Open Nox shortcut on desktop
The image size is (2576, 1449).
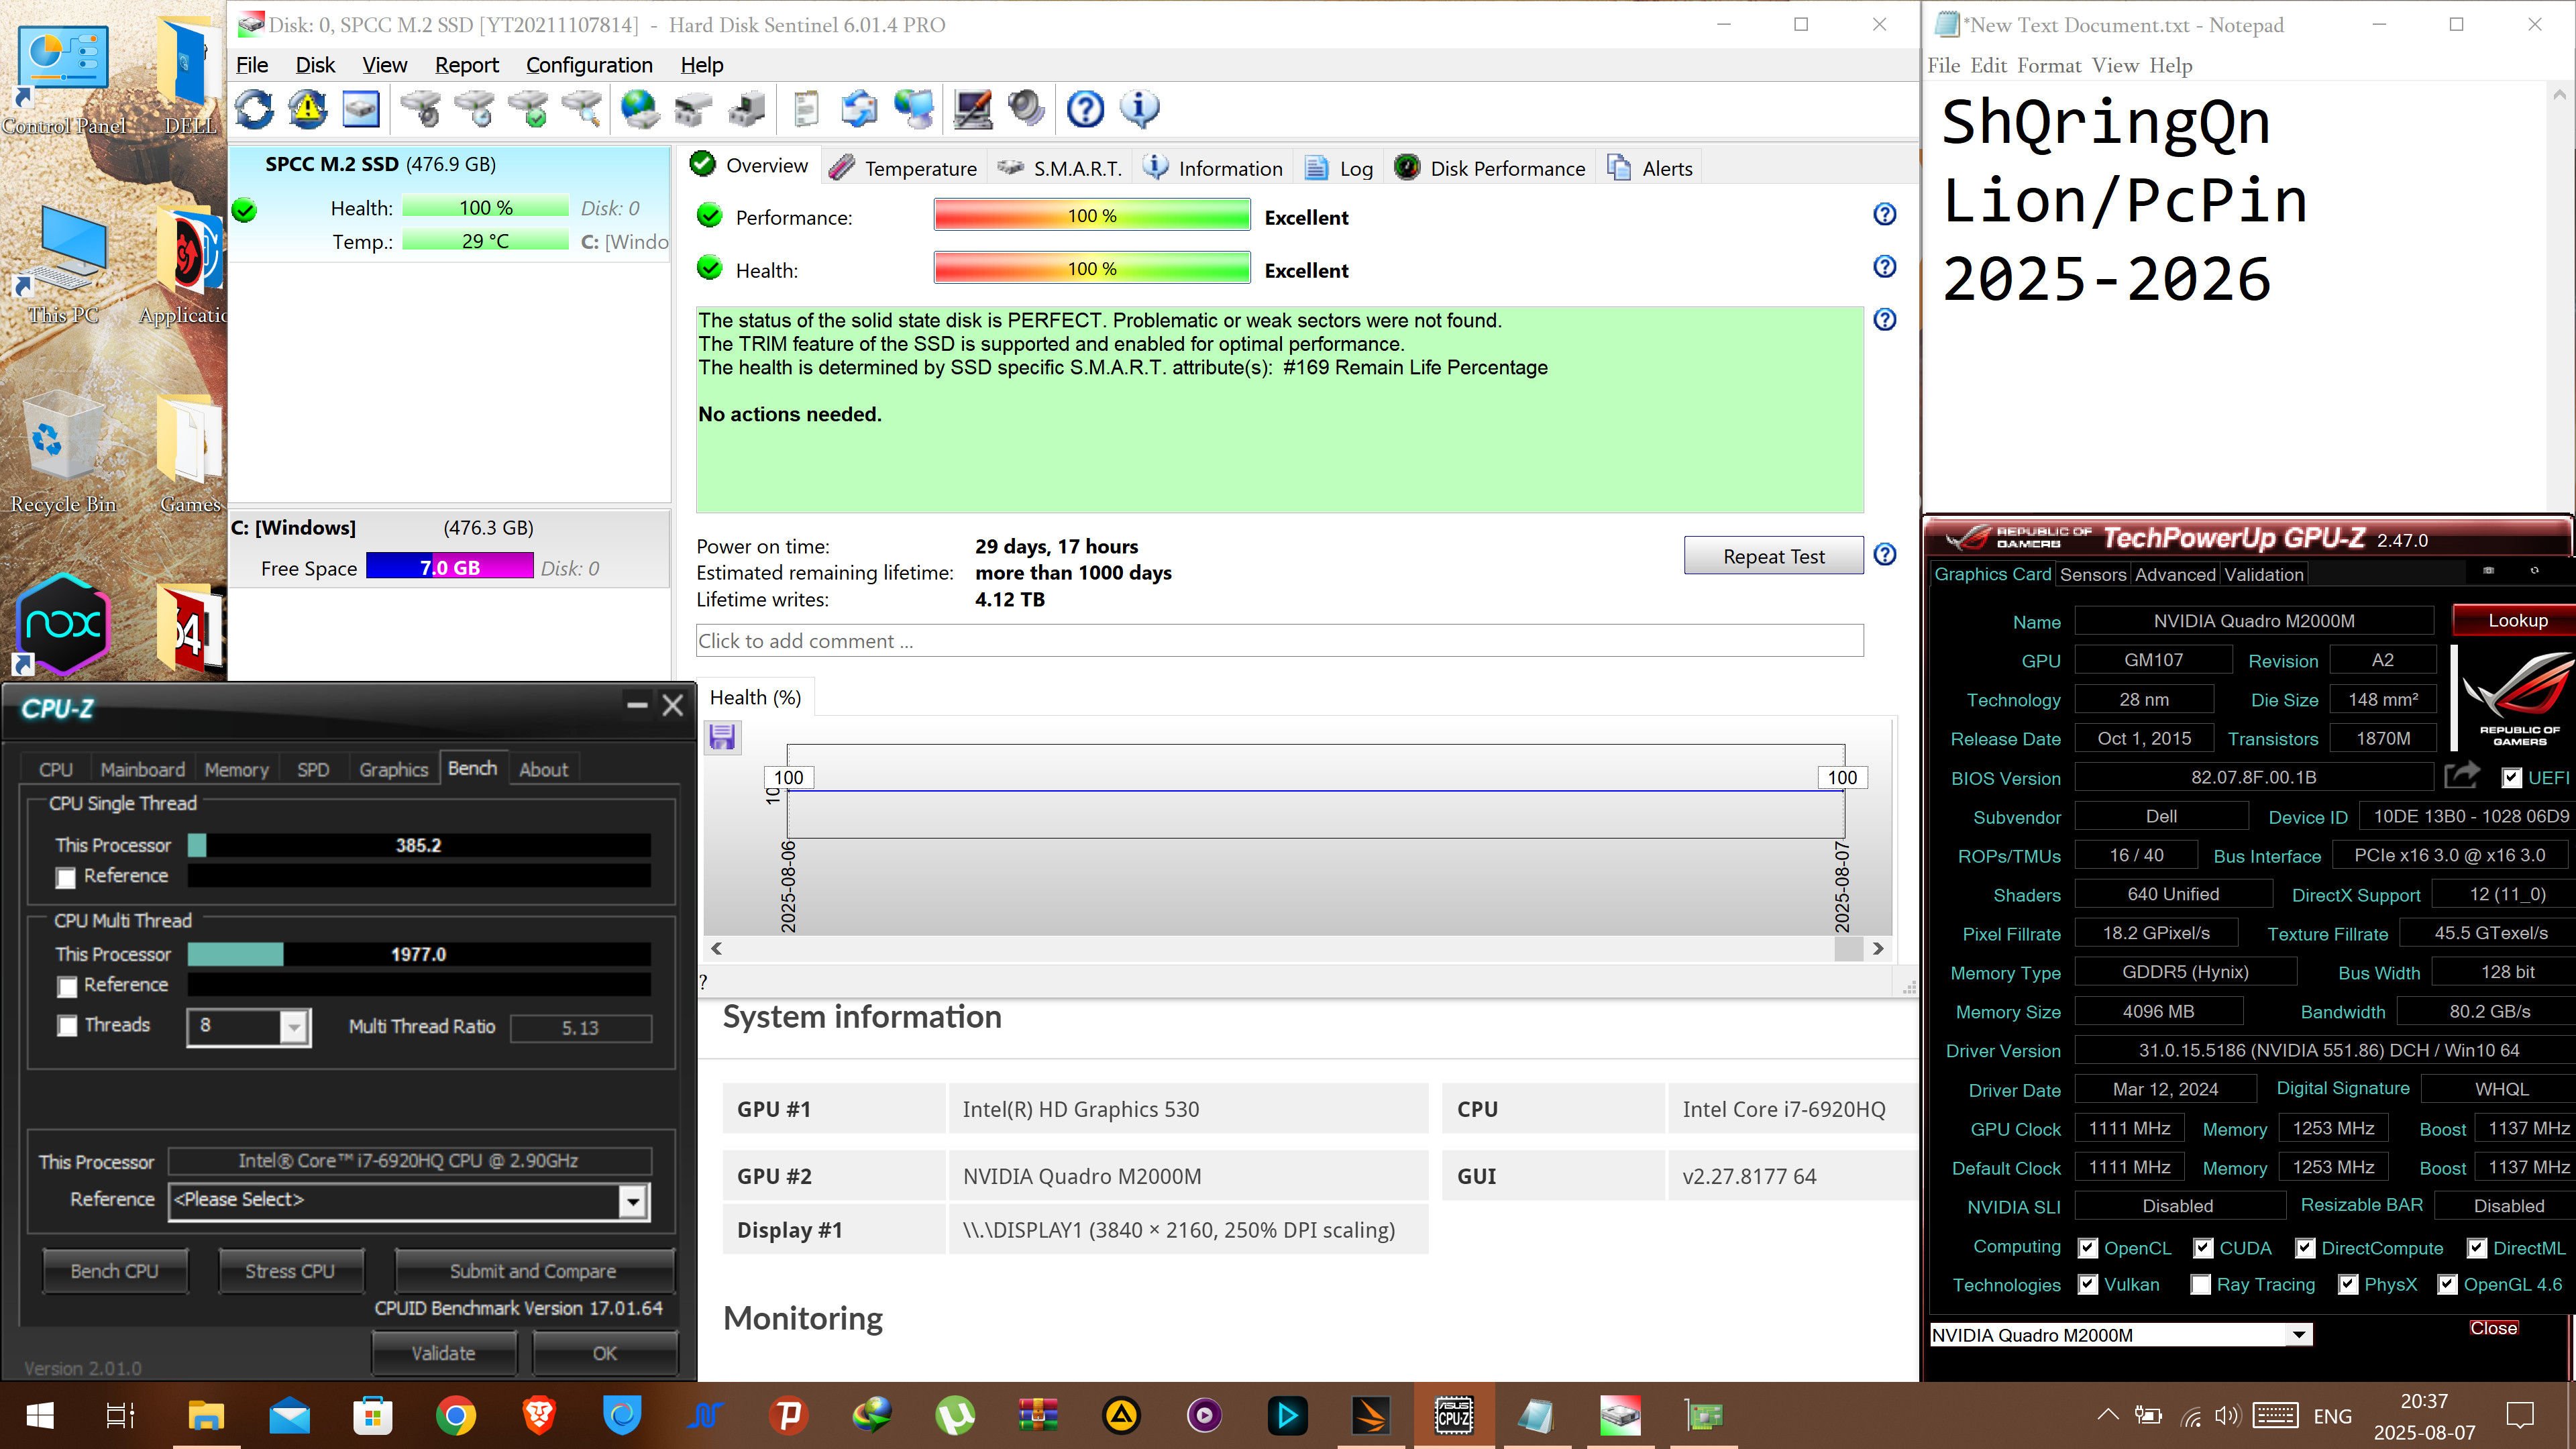coord(63,625)
